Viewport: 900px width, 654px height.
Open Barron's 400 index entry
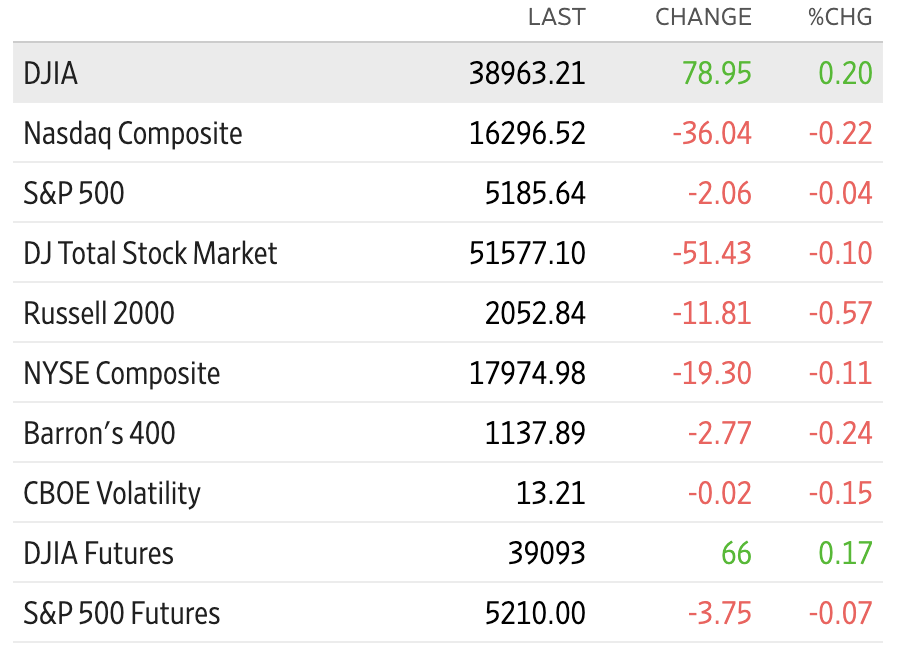coord(99,434)
